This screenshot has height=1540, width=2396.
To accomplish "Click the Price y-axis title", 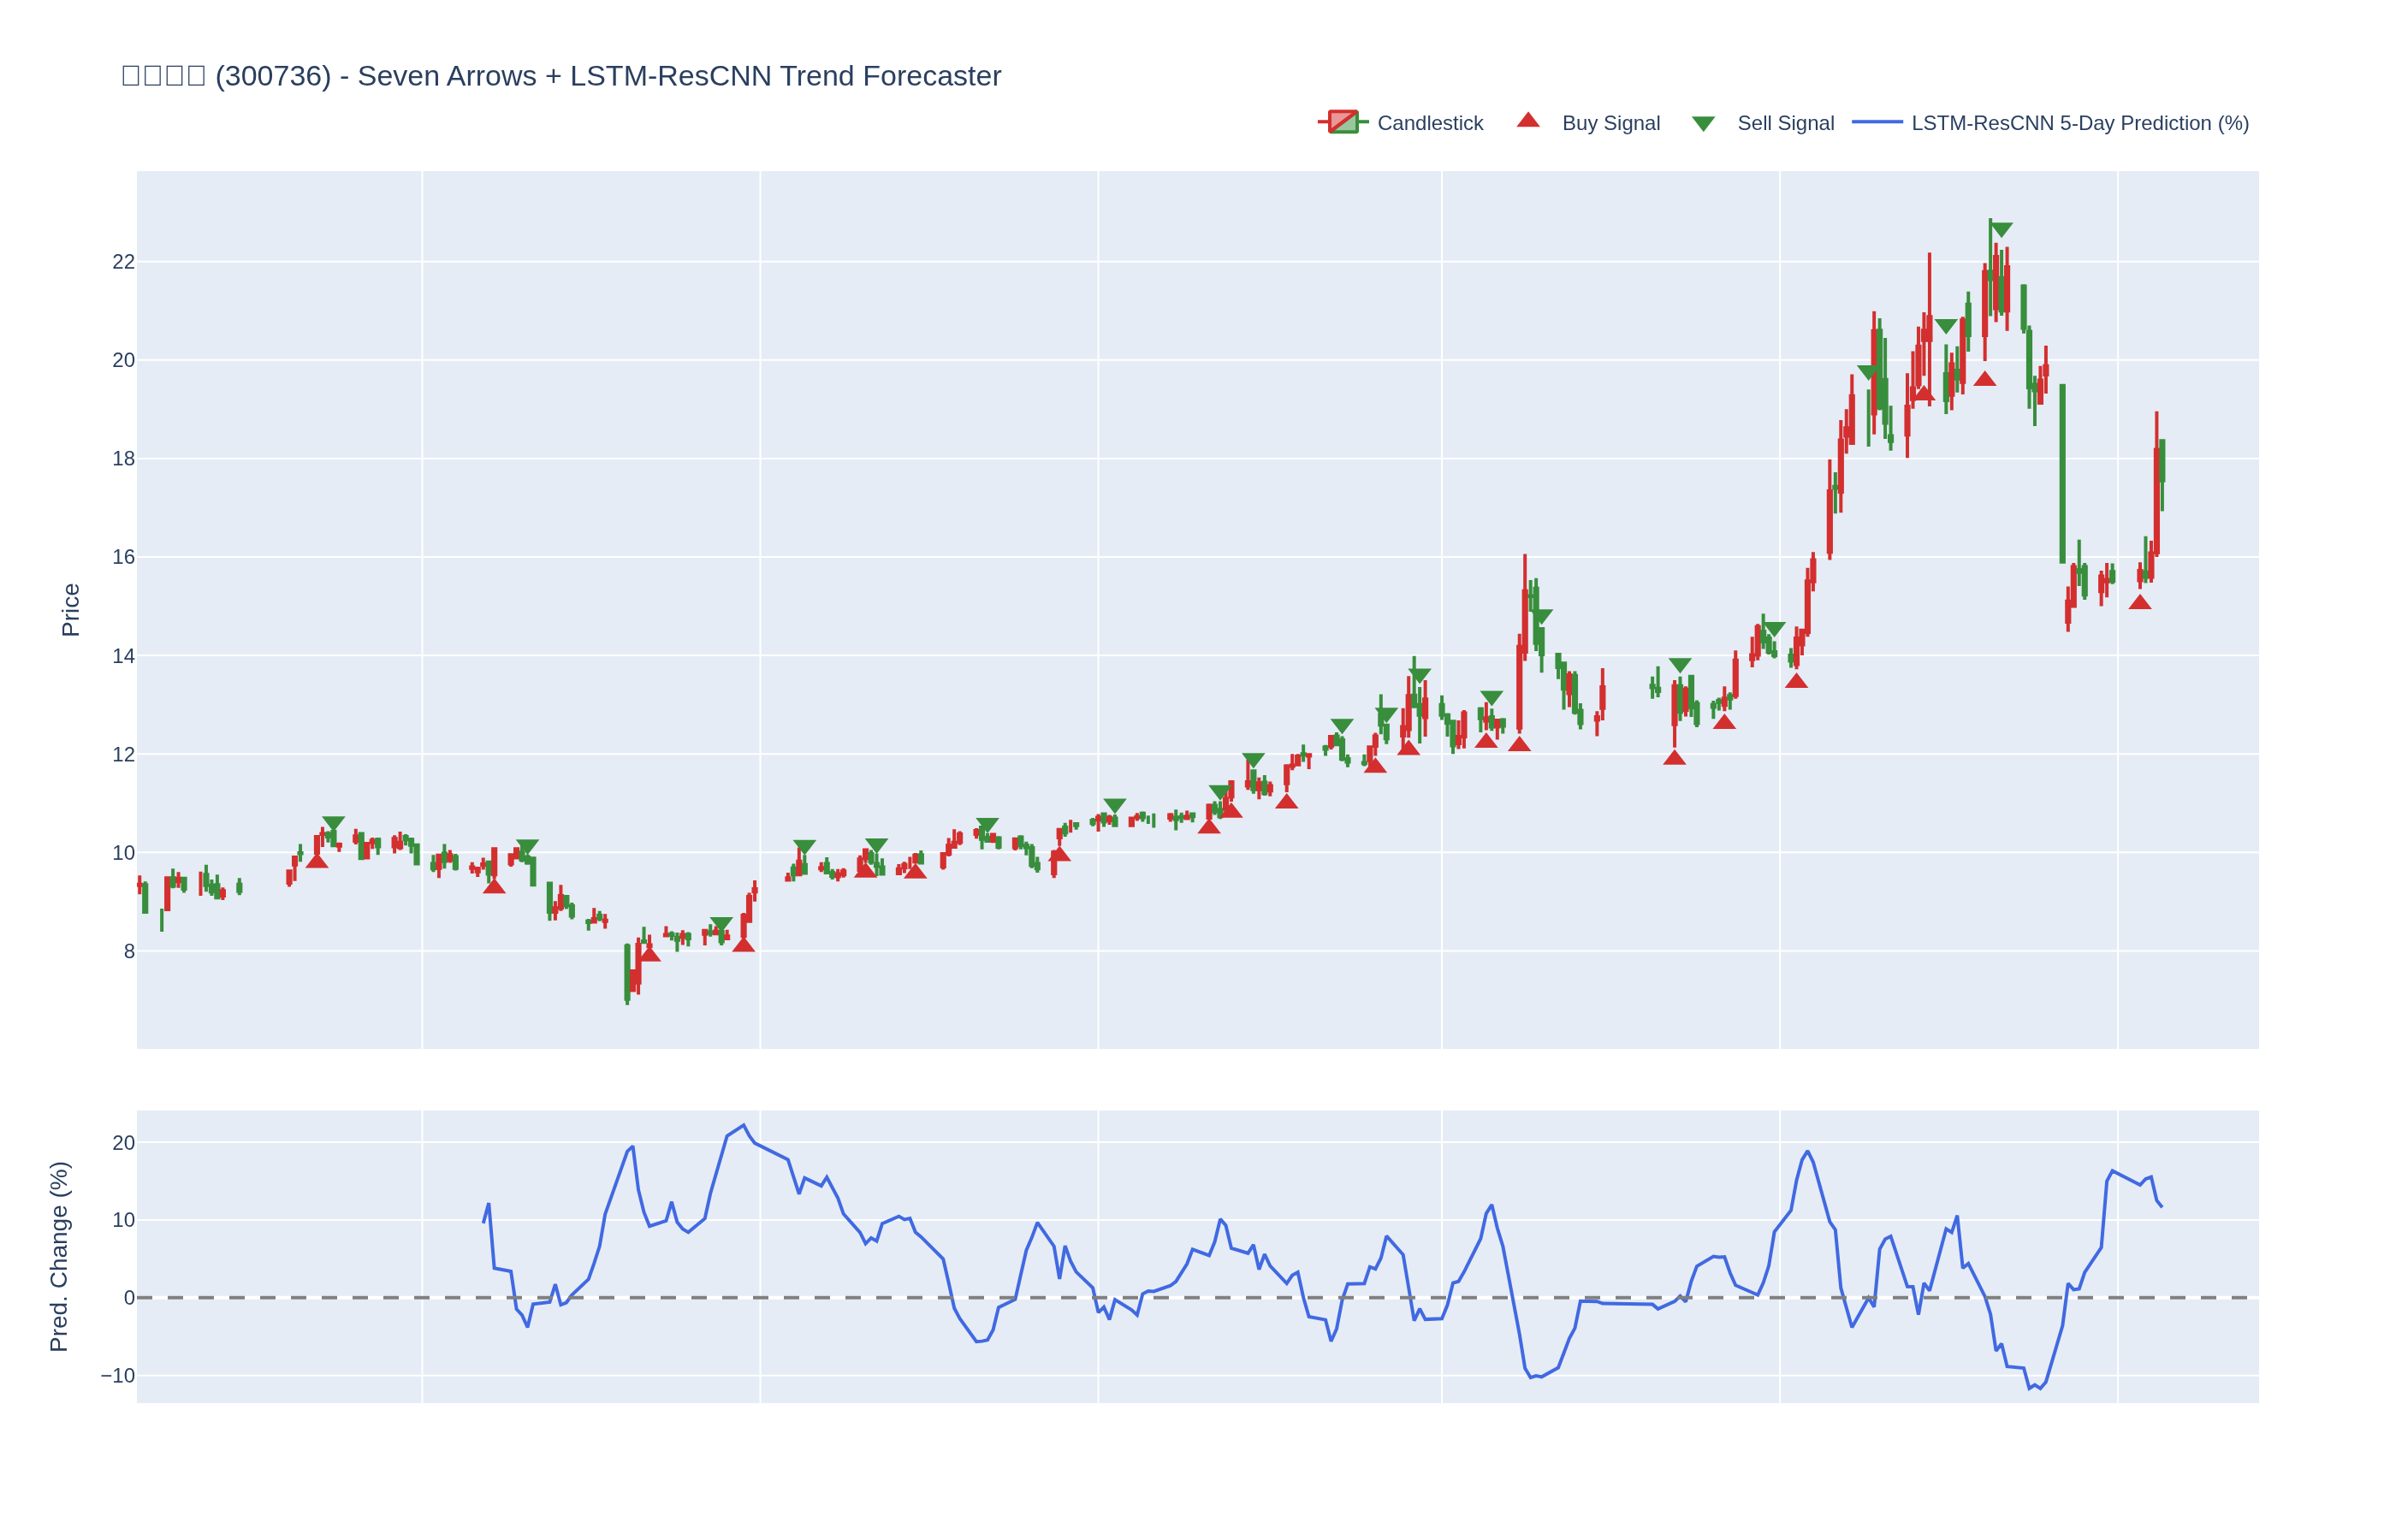I will coord(70,610).
